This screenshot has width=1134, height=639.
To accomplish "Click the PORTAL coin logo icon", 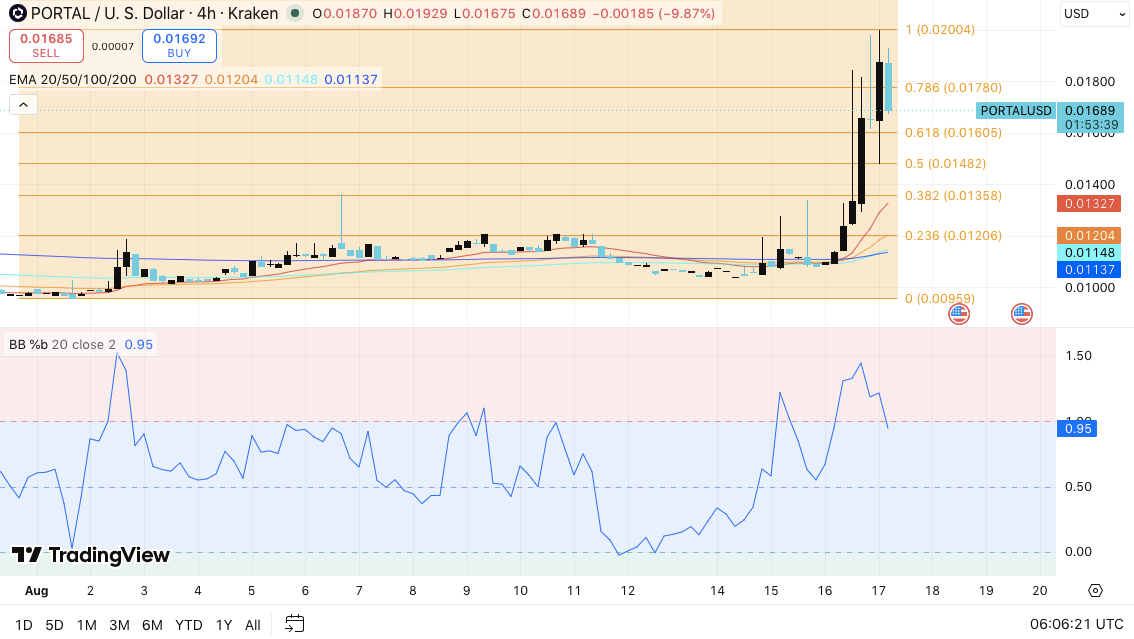I will point(17,13).
